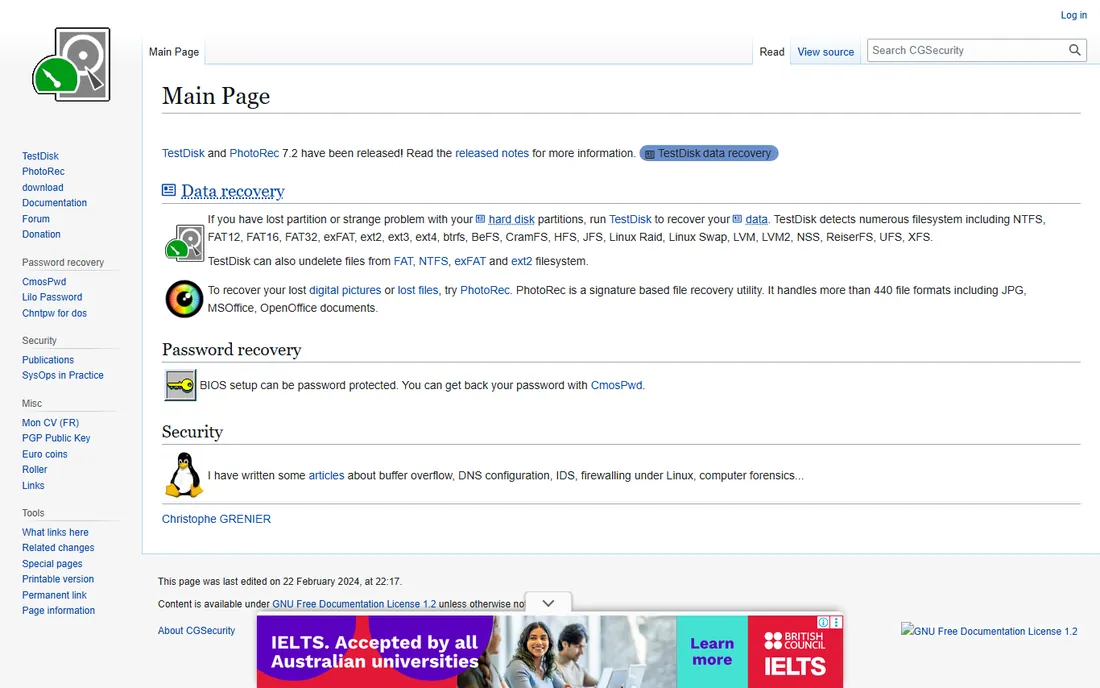This screenshot has width=1100, height=688.
Task: Click Learn more on IELTS ad
Action: (712, 652)
